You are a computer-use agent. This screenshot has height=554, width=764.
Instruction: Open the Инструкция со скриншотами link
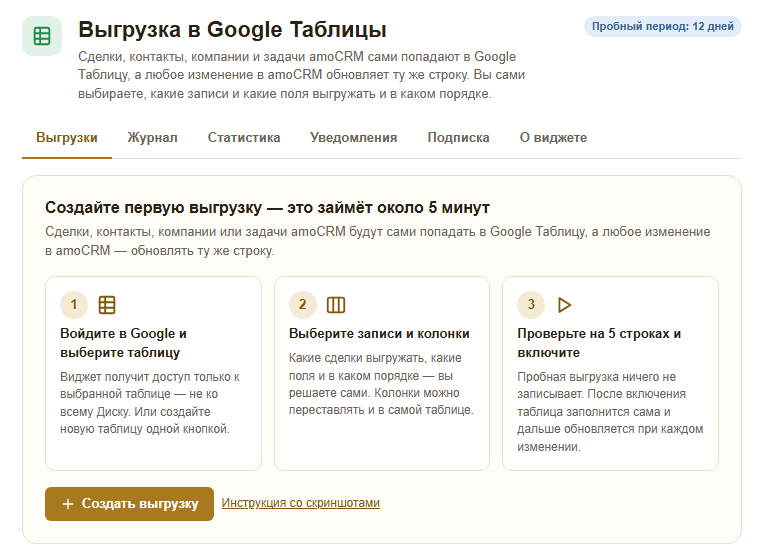point(301,503)
